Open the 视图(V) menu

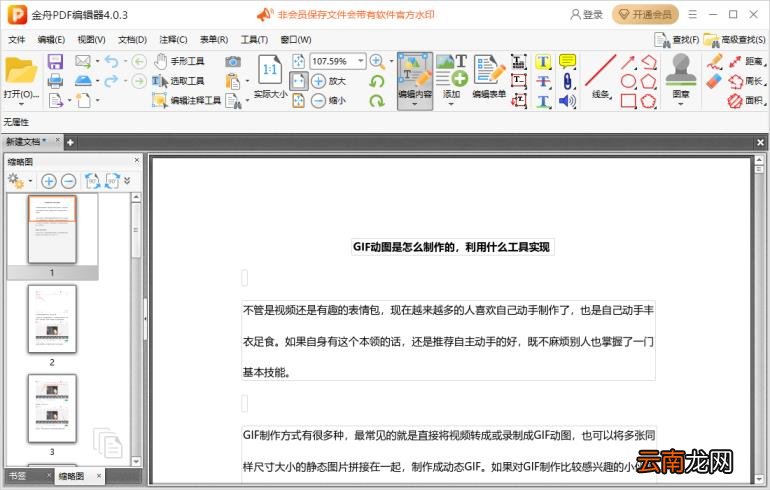[91, 39]
